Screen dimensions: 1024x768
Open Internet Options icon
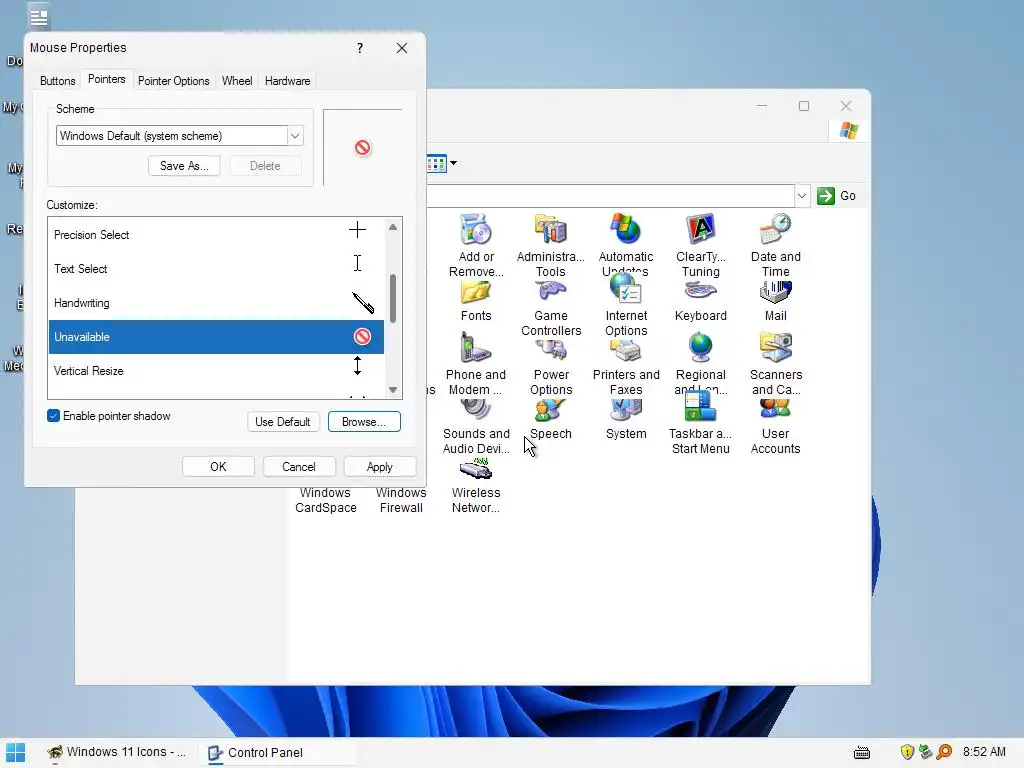coord(626,290)
